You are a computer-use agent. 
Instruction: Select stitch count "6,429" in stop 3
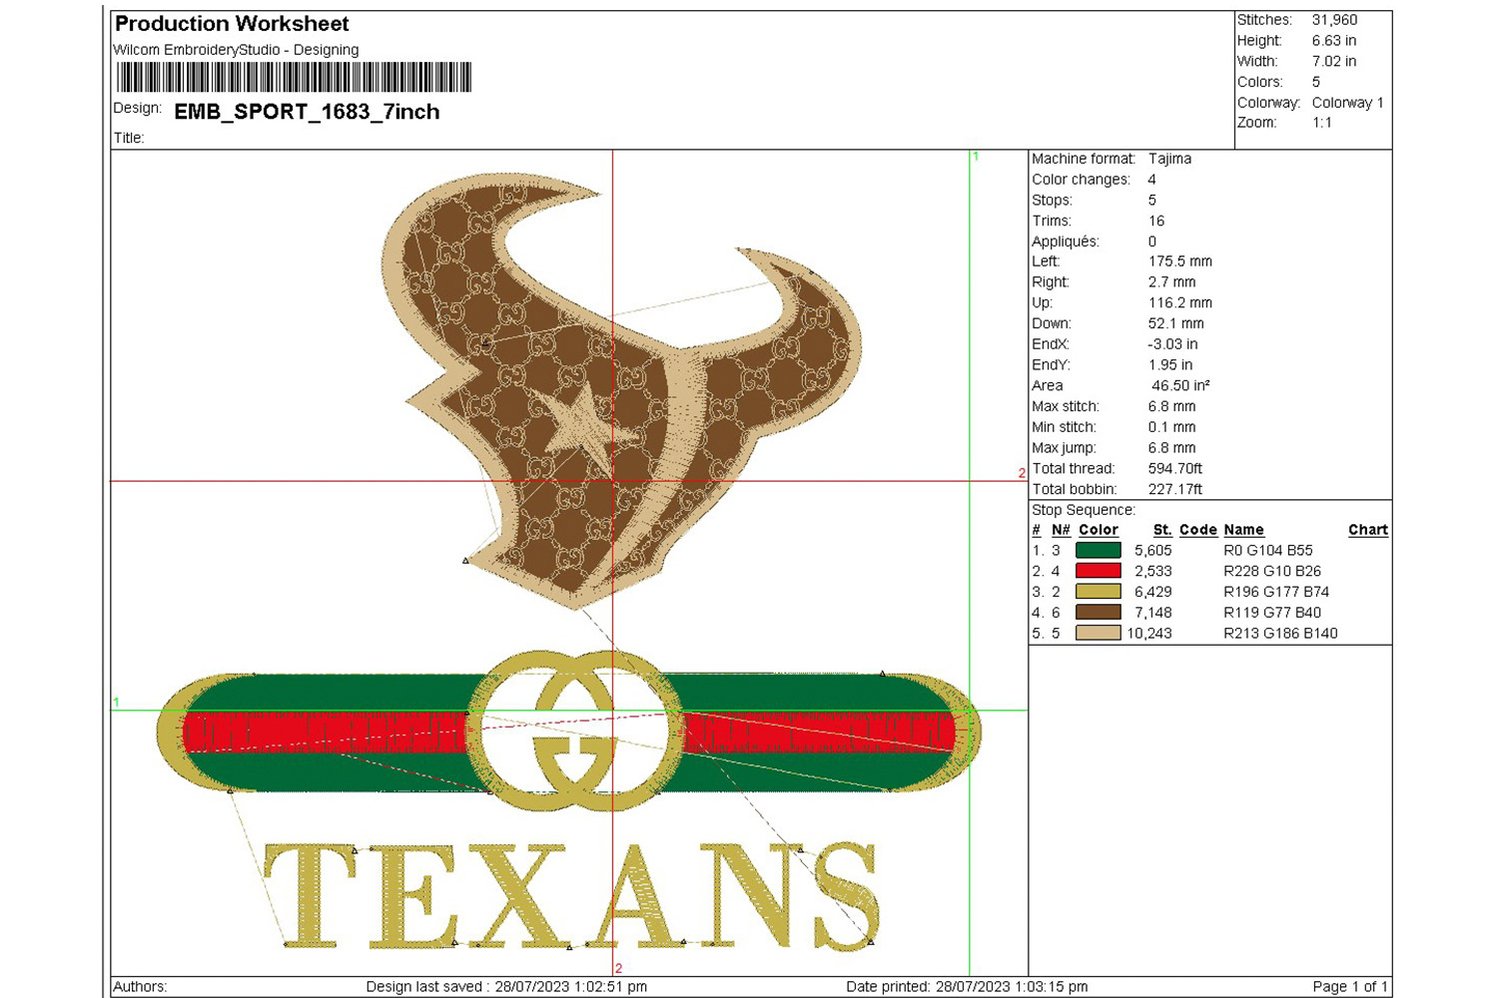tap(1153, 592)
